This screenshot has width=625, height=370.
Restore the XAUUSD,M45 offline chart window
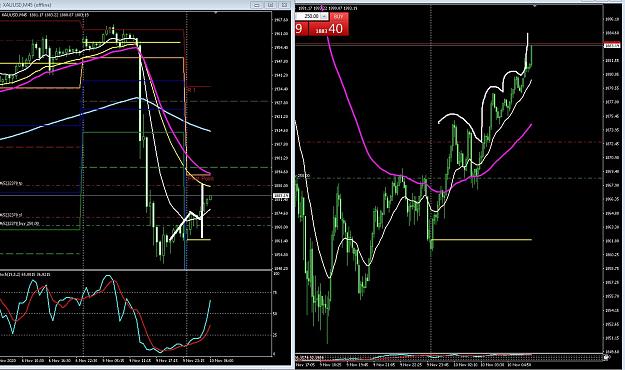[270, 5]
